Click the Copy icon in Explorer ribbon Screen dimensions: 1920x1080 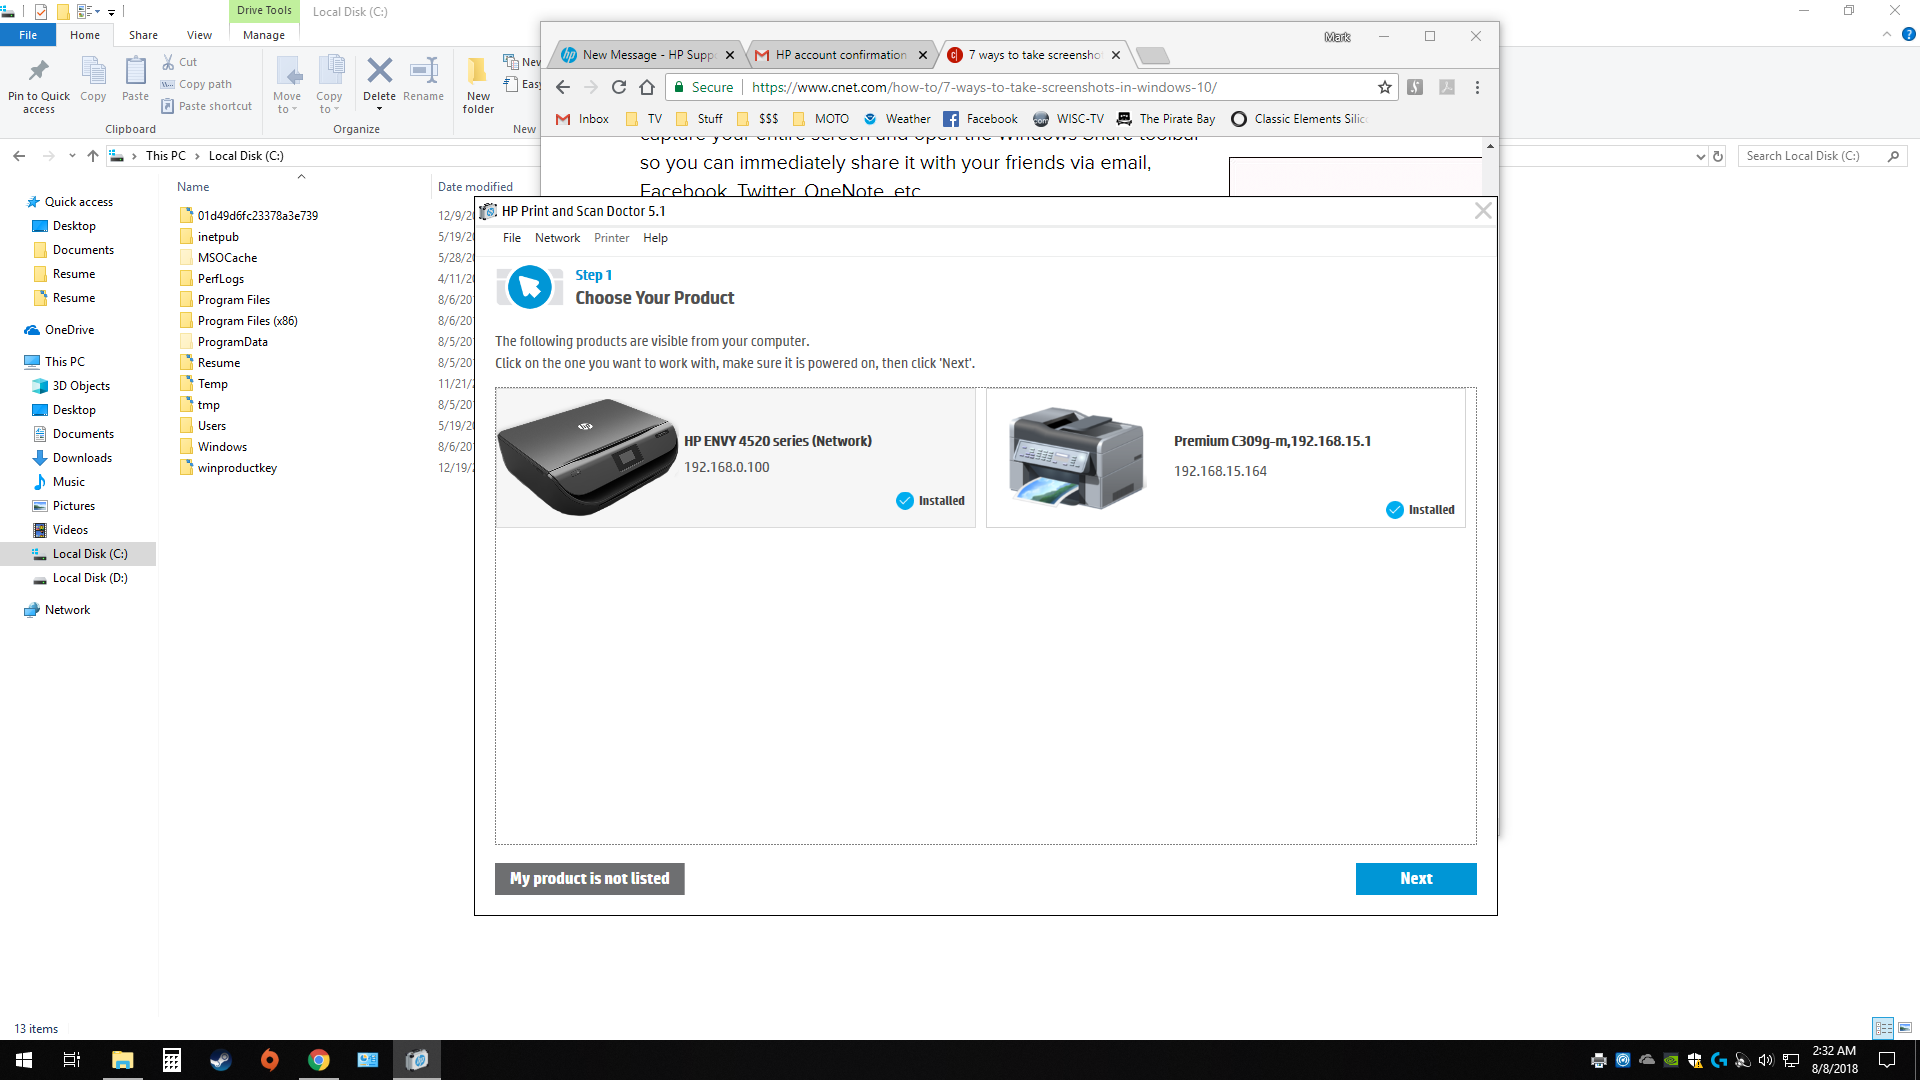tap(93, 80)
